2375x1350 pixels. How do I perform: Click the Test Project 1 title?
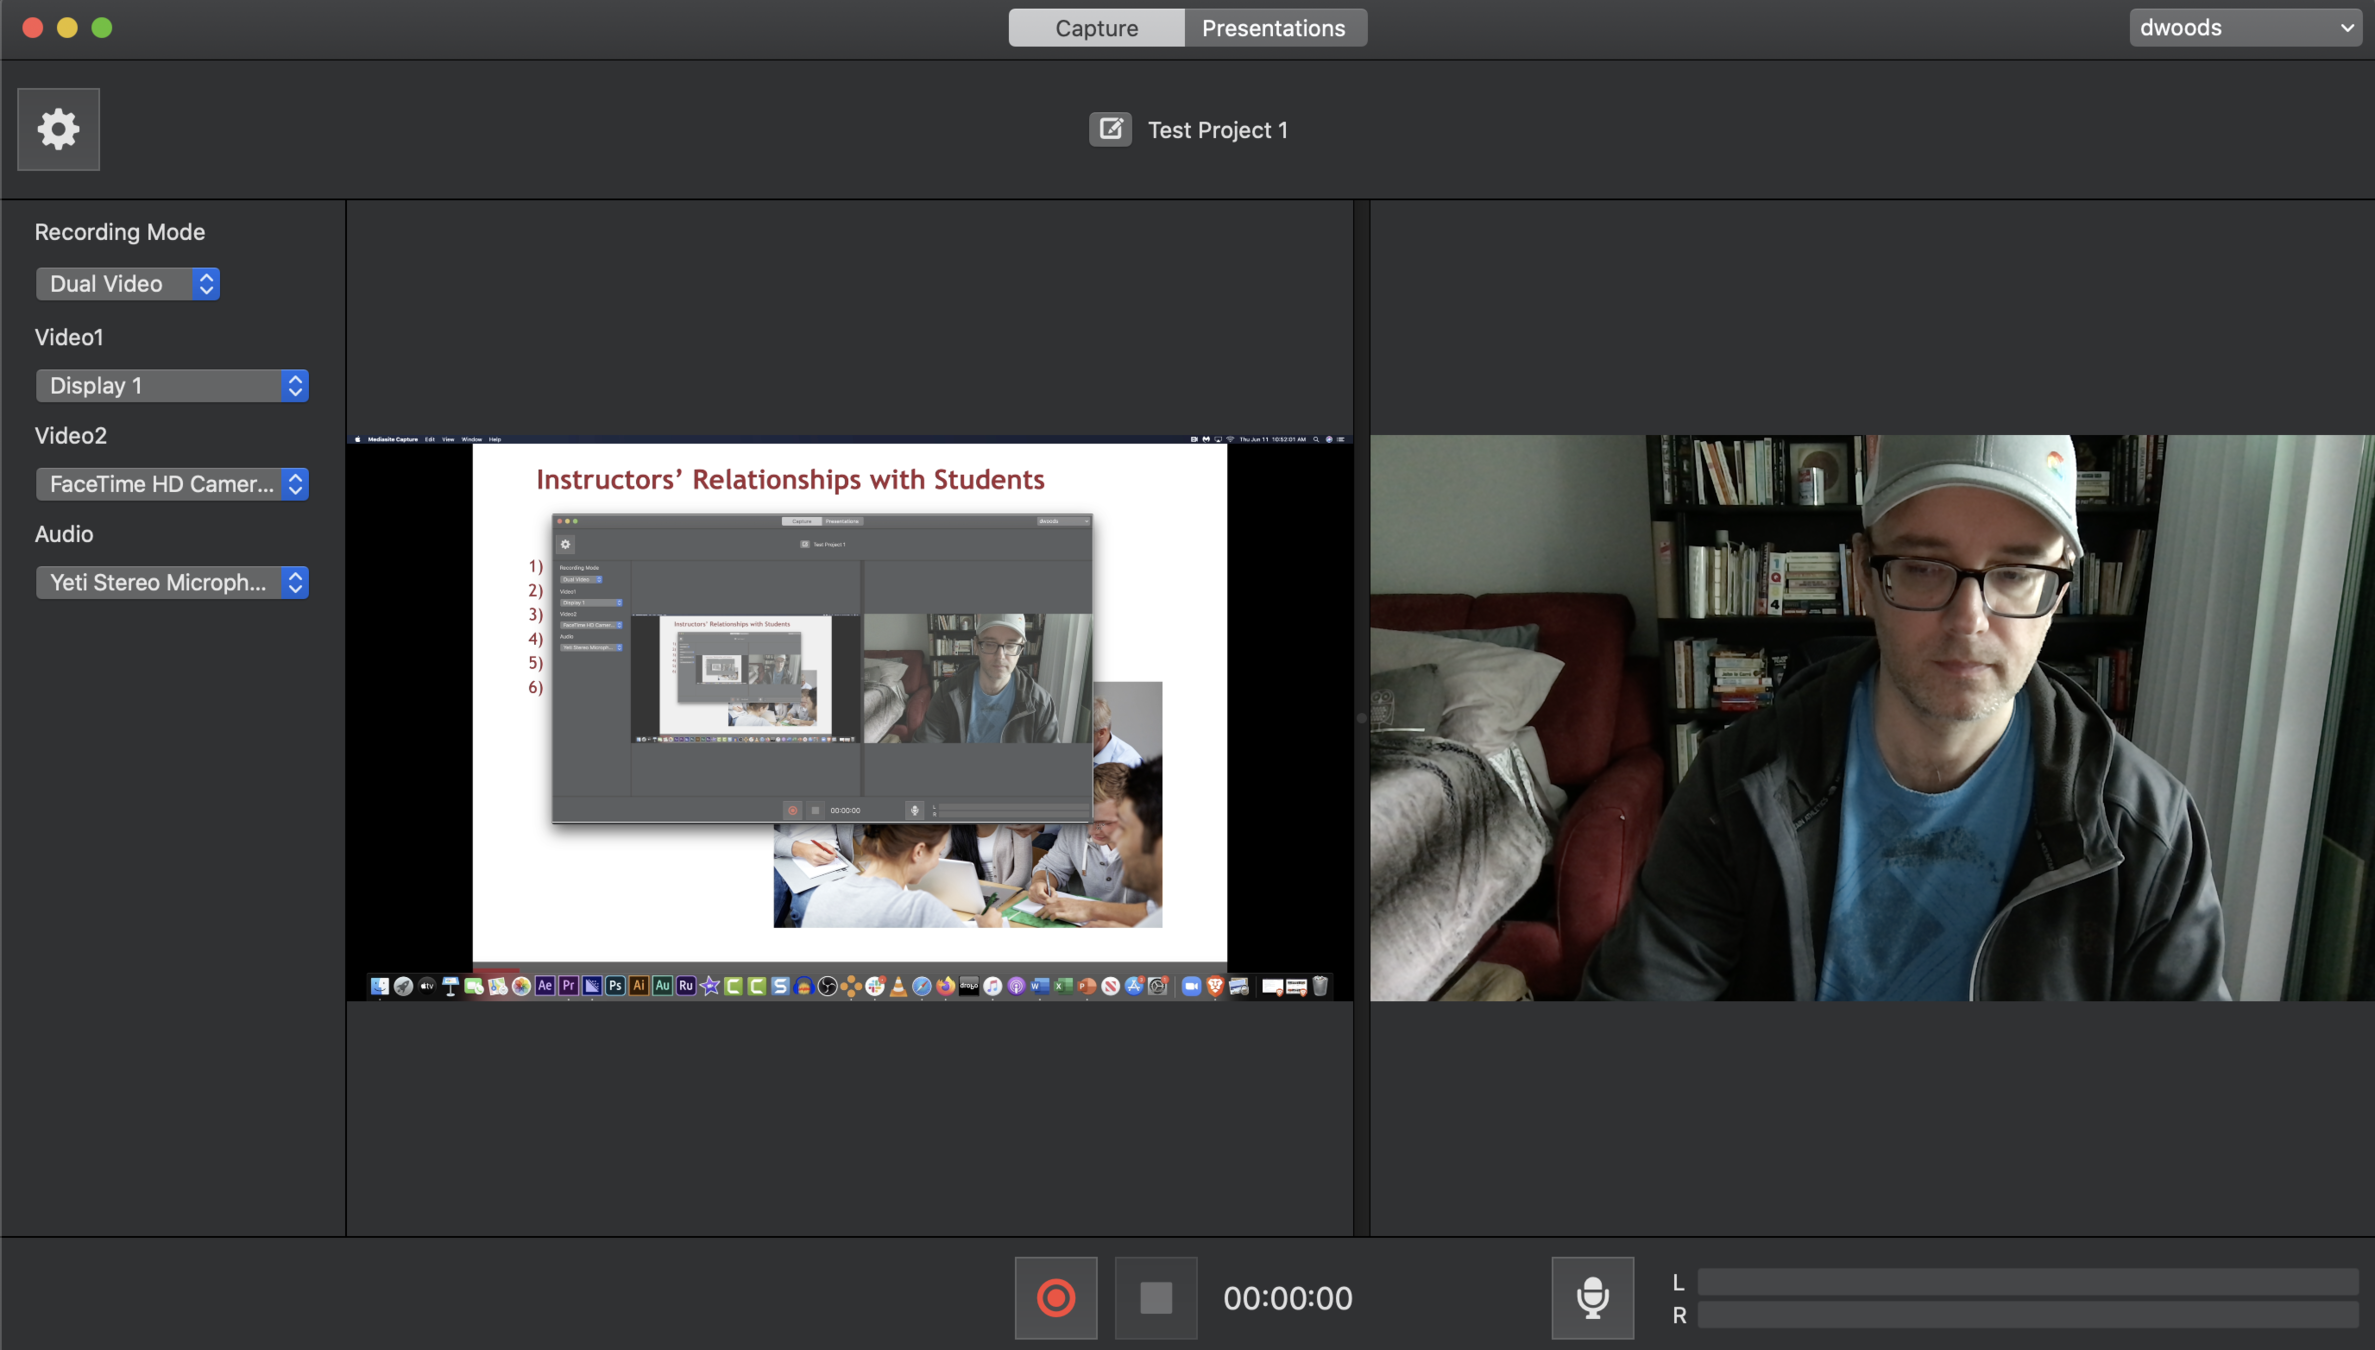(1217, 130)
